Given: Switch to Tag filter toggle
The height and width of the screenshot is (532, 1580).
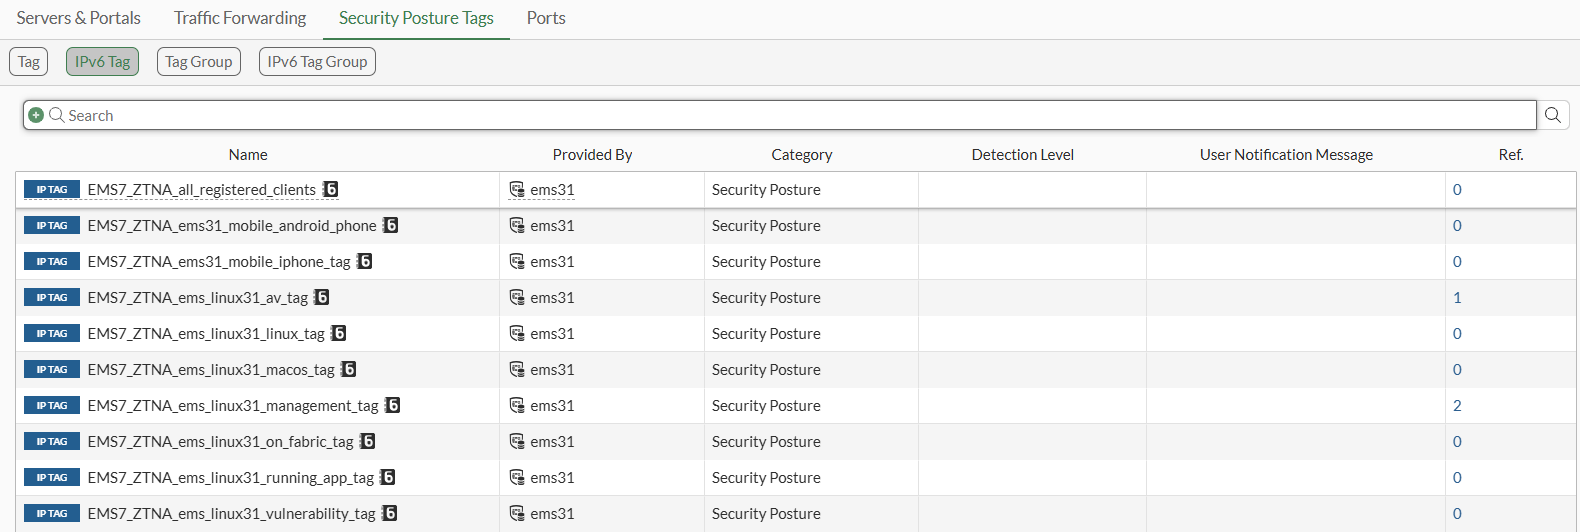Looking at the screenshot, I should pyautogui.click(x=29, y=62).
